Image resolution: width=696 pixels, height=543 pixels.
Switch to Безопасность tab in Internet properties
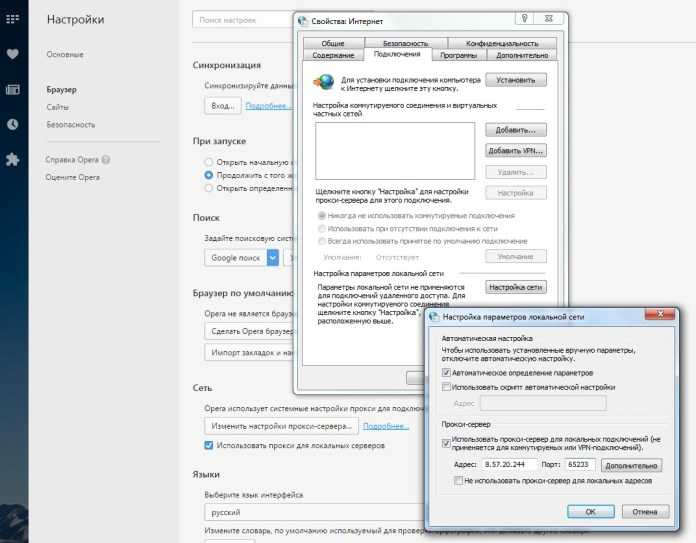(406, 43)
